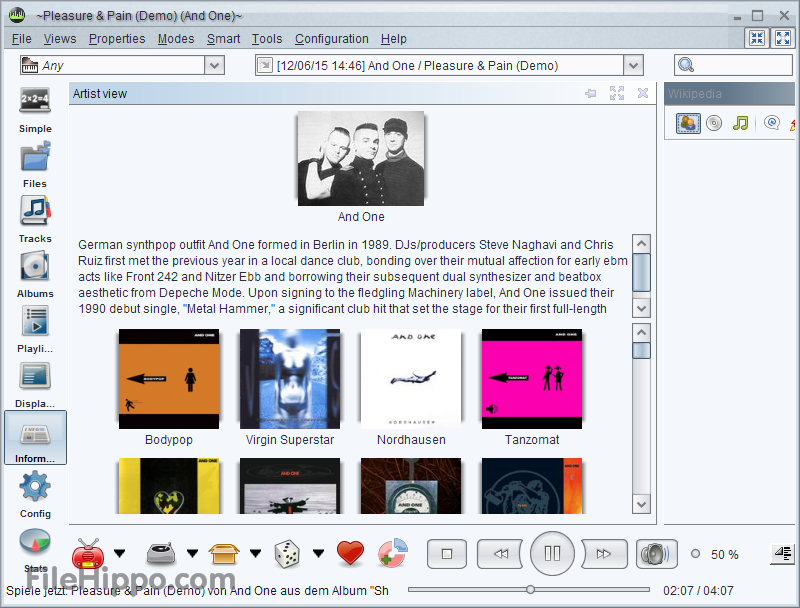Click the open box icon

click(x=223, y=553)
